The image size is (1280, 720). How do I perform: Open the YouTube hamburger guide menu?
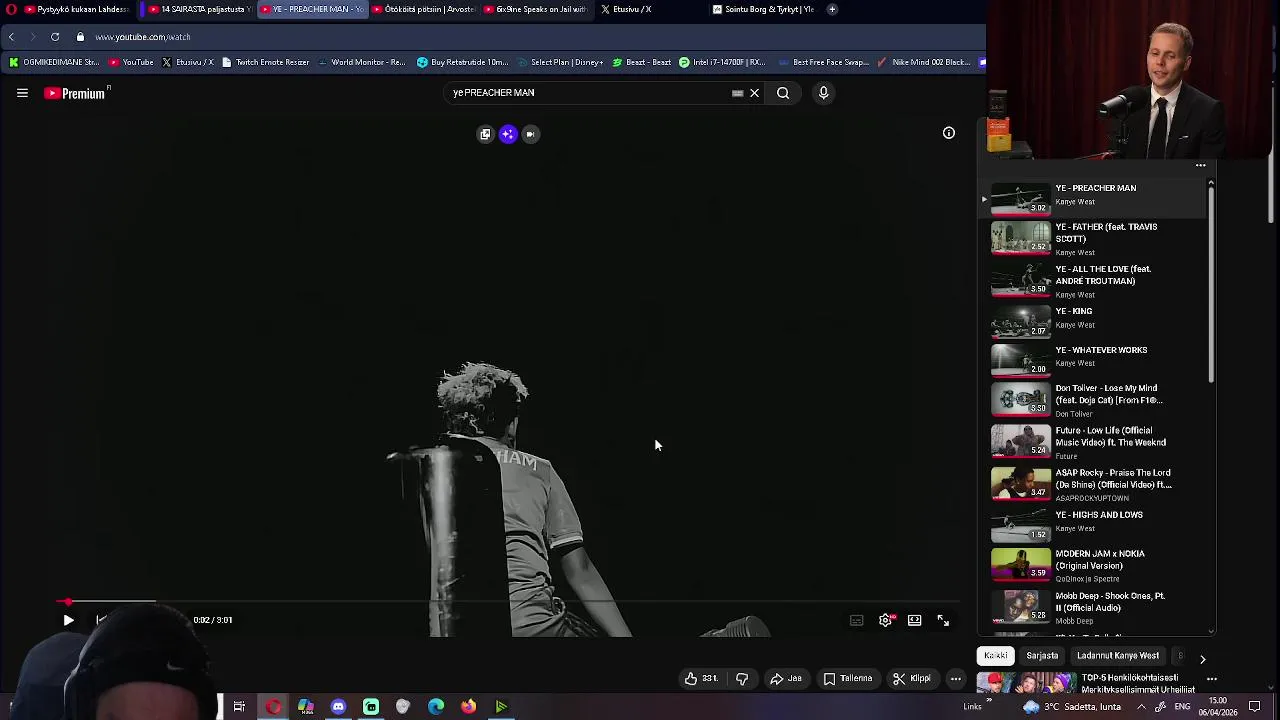click(x=22, y=93)
